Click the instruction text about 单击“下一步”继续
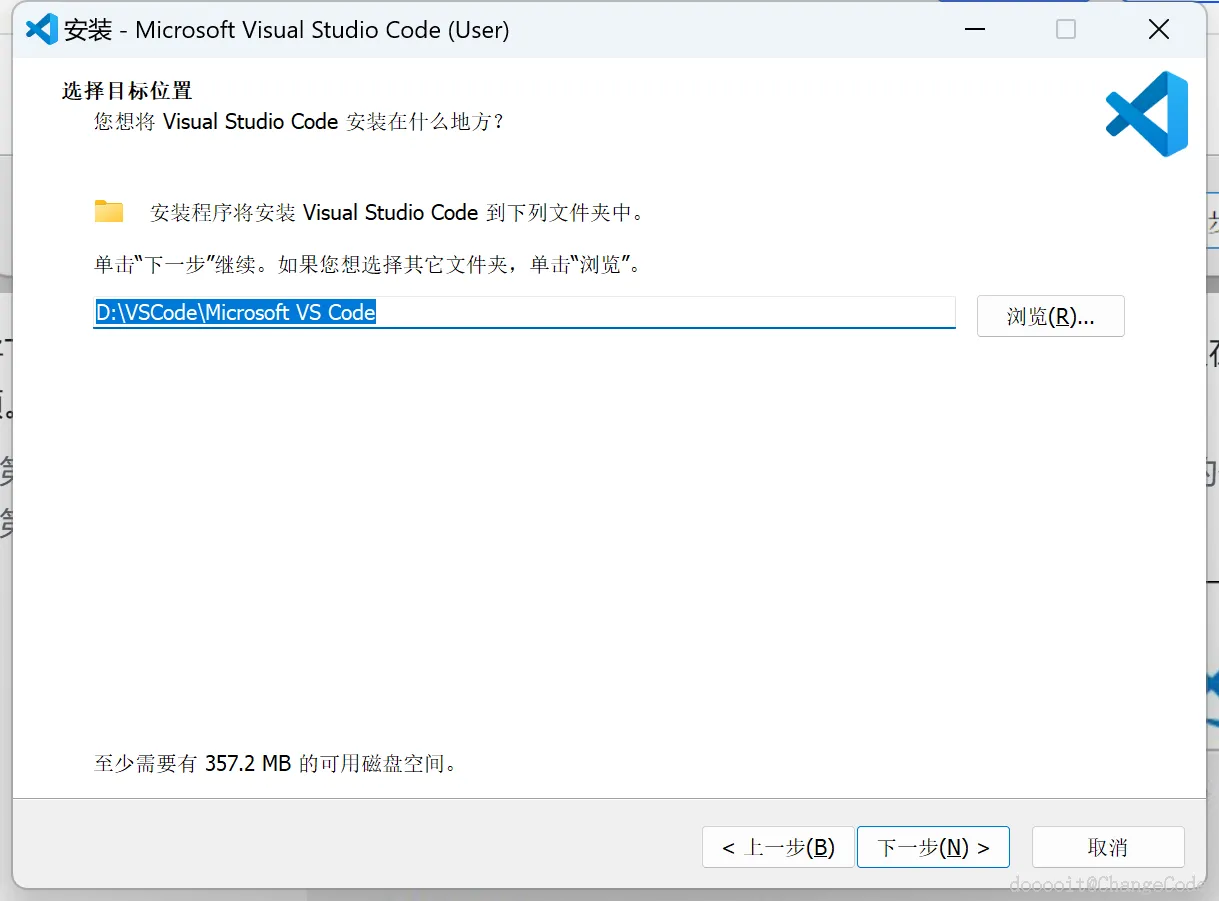Screen dimensions: 1219x901 tap(367, 265)
